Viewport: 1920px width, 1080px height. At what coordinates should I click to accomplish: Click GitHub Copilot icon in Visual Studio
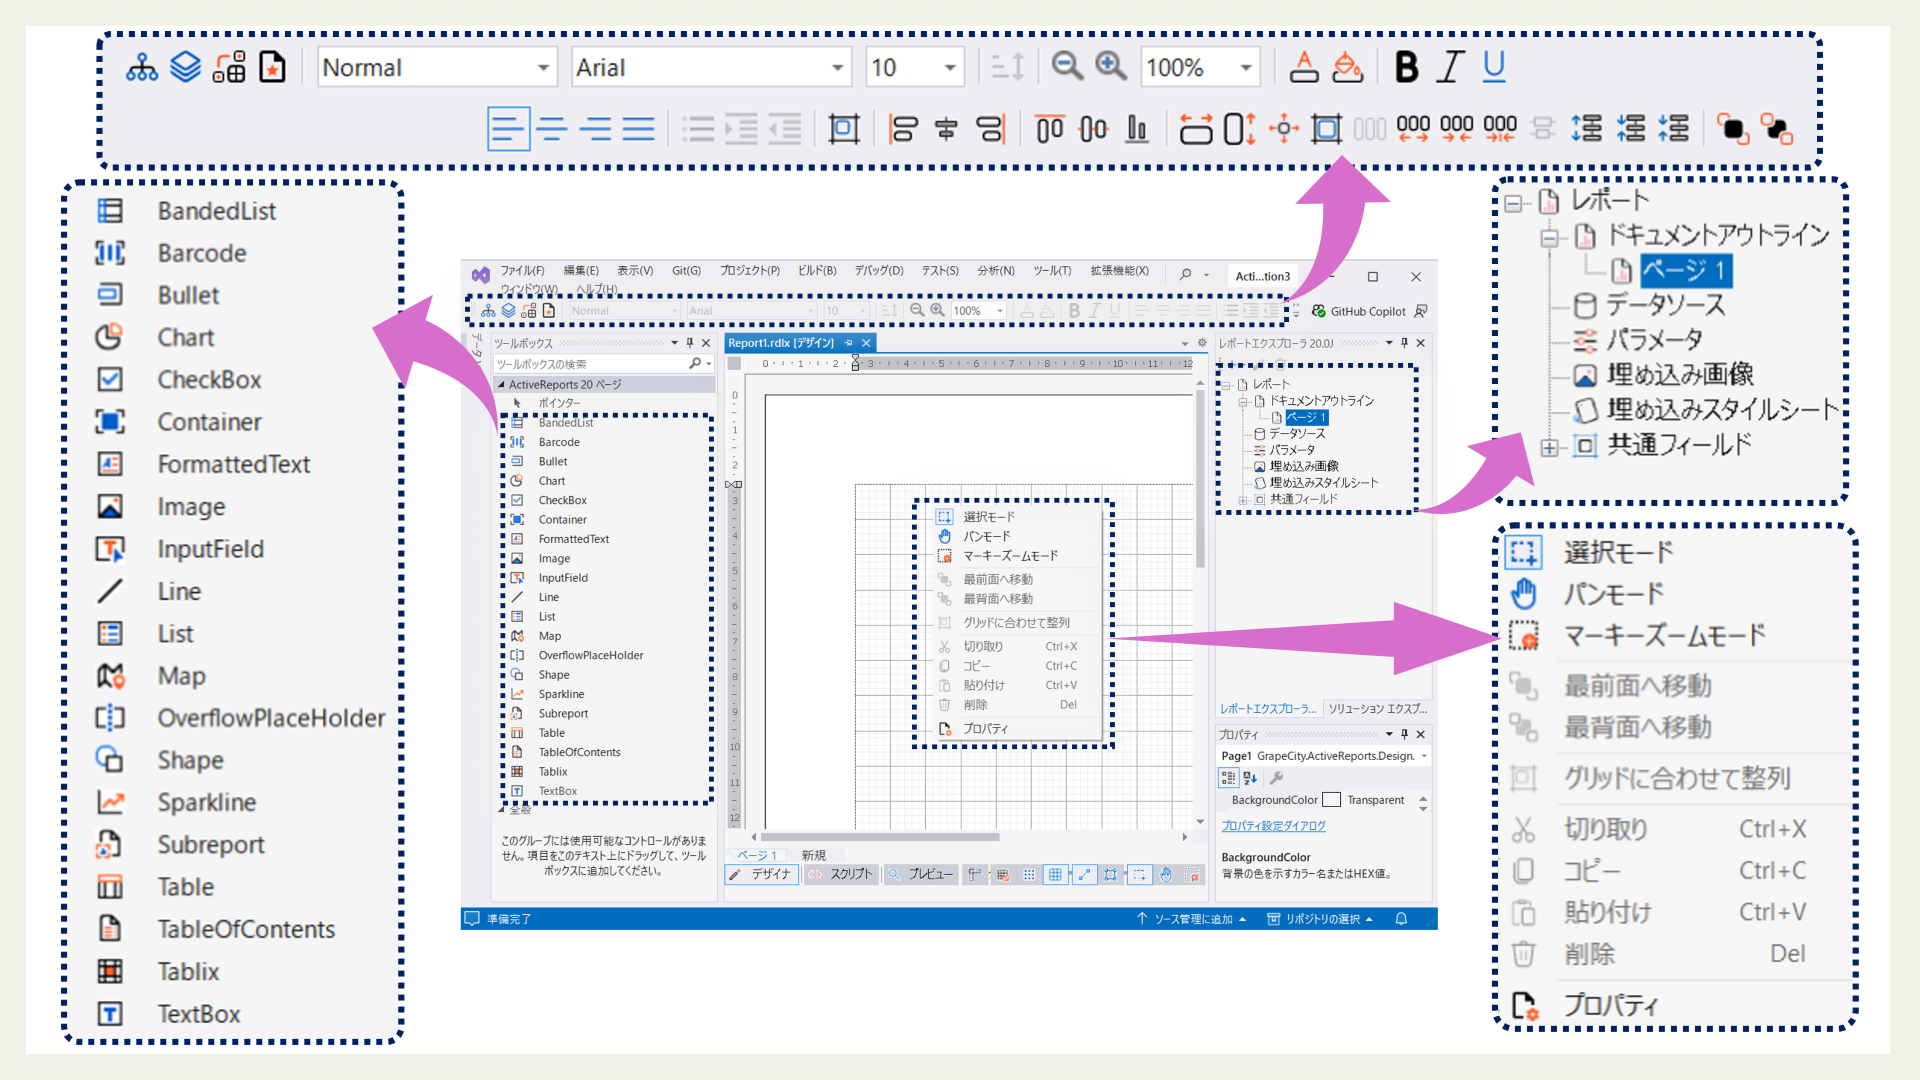tap(1319, 311)
